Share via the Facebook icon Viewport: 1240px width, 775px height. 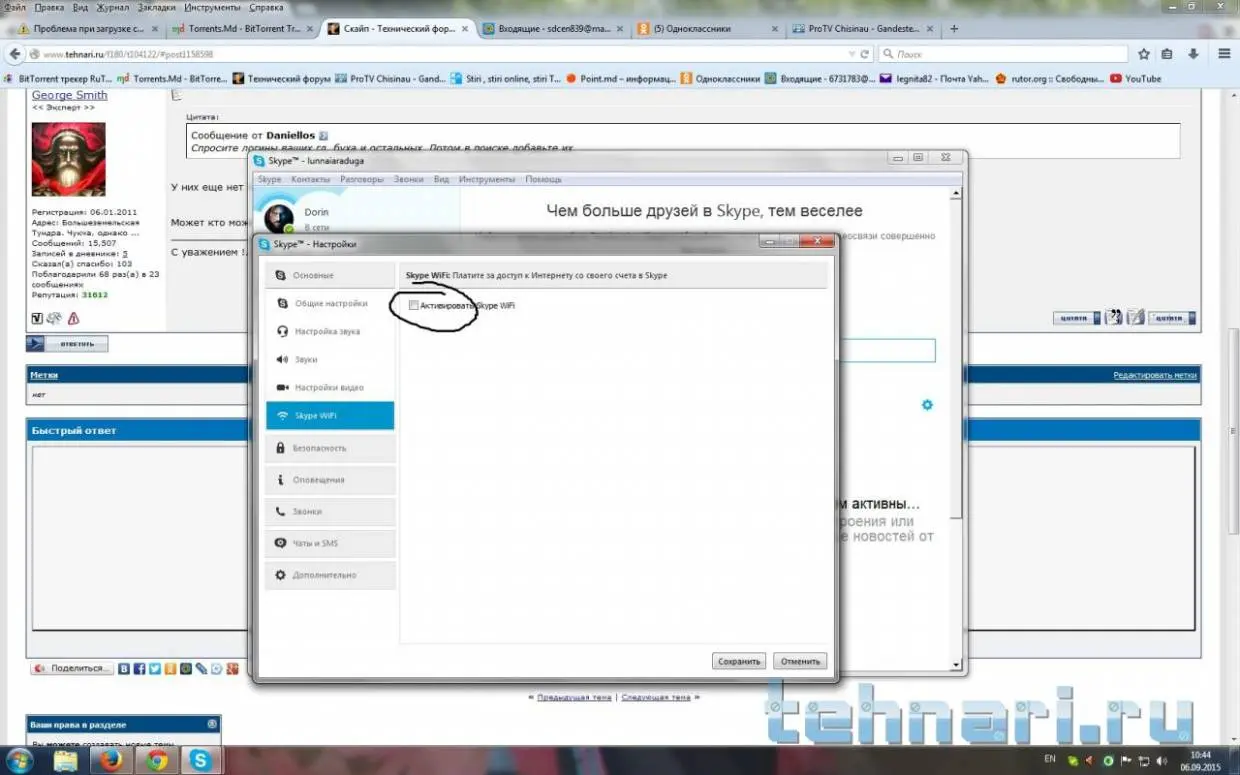(x=140, y=668)
